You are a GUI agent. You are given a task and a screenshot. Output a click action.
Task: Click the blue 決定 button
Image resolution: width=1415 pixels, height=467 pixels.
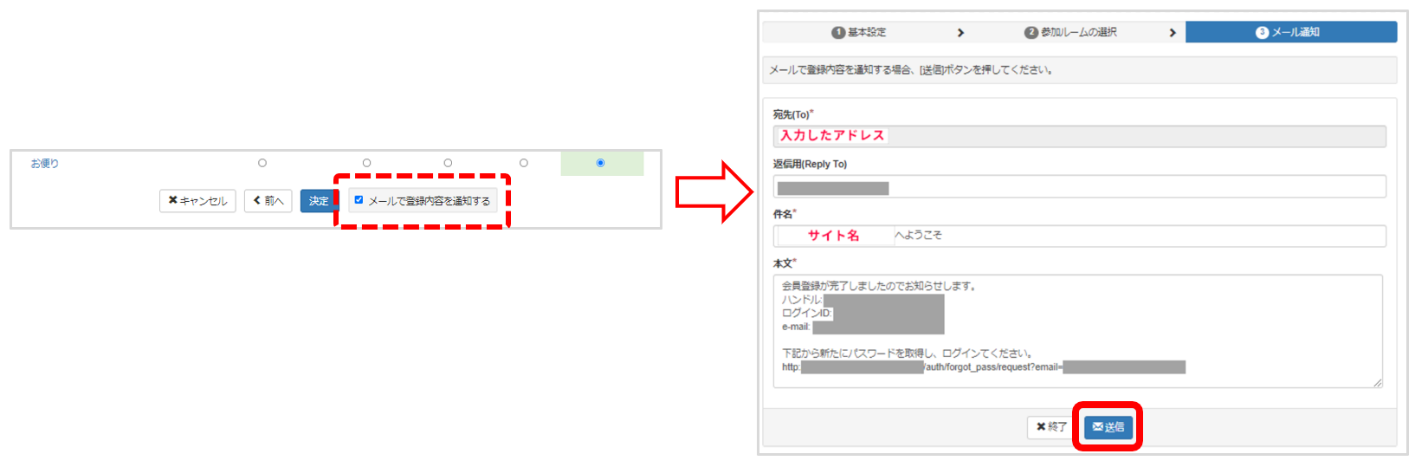[318, 201]
